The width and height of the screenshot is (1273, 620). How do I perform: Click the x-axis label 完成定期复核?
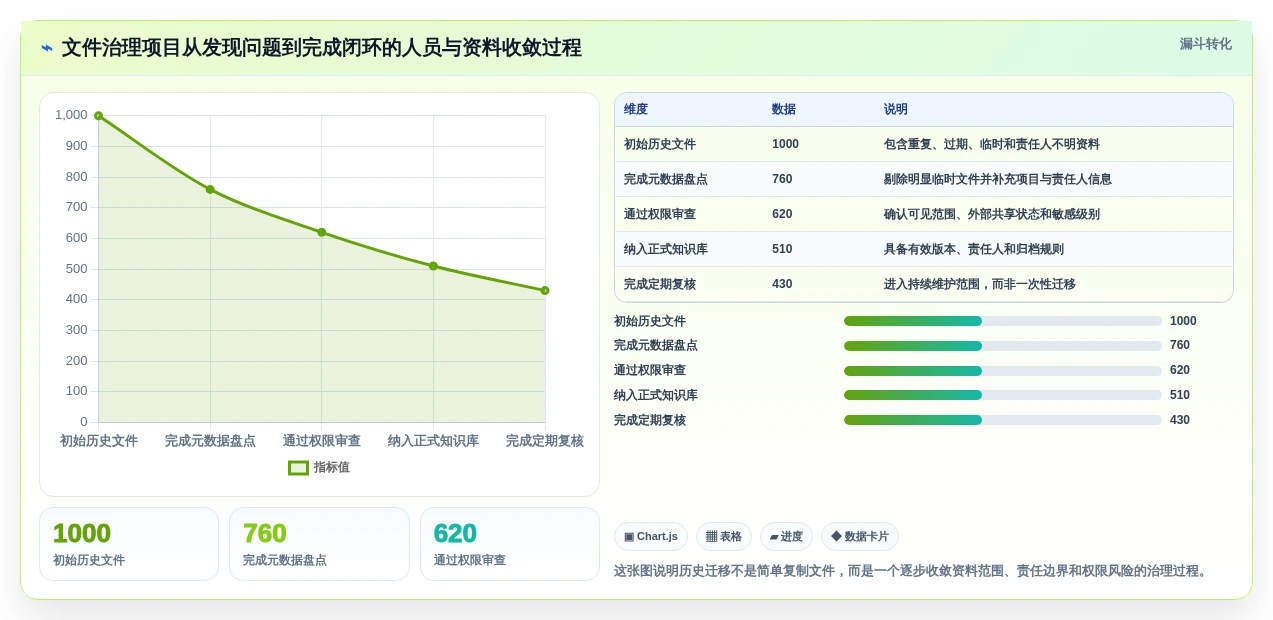545,441
